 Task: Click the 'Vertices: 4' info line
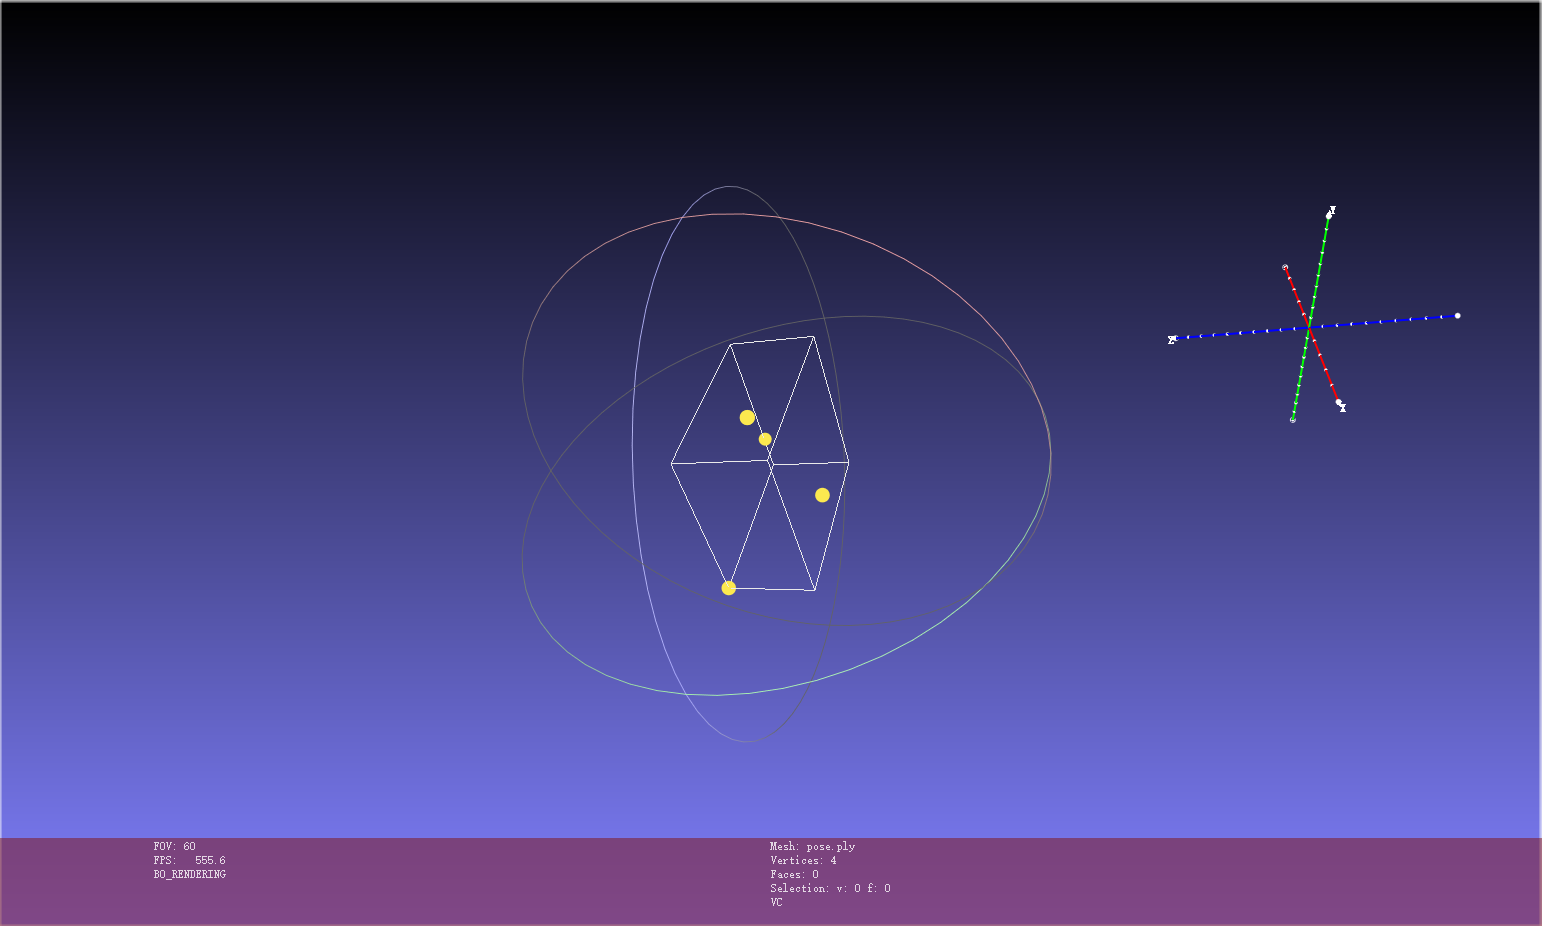pyautogui.click(x=804, y=860)
